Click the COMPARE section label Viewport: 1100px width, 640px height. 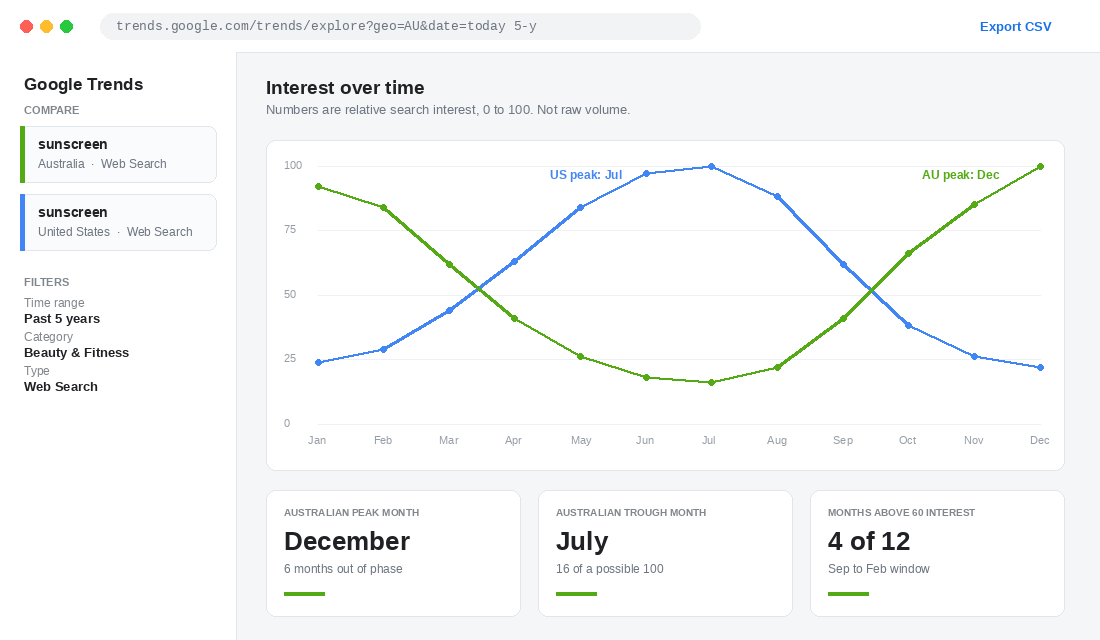51,110
